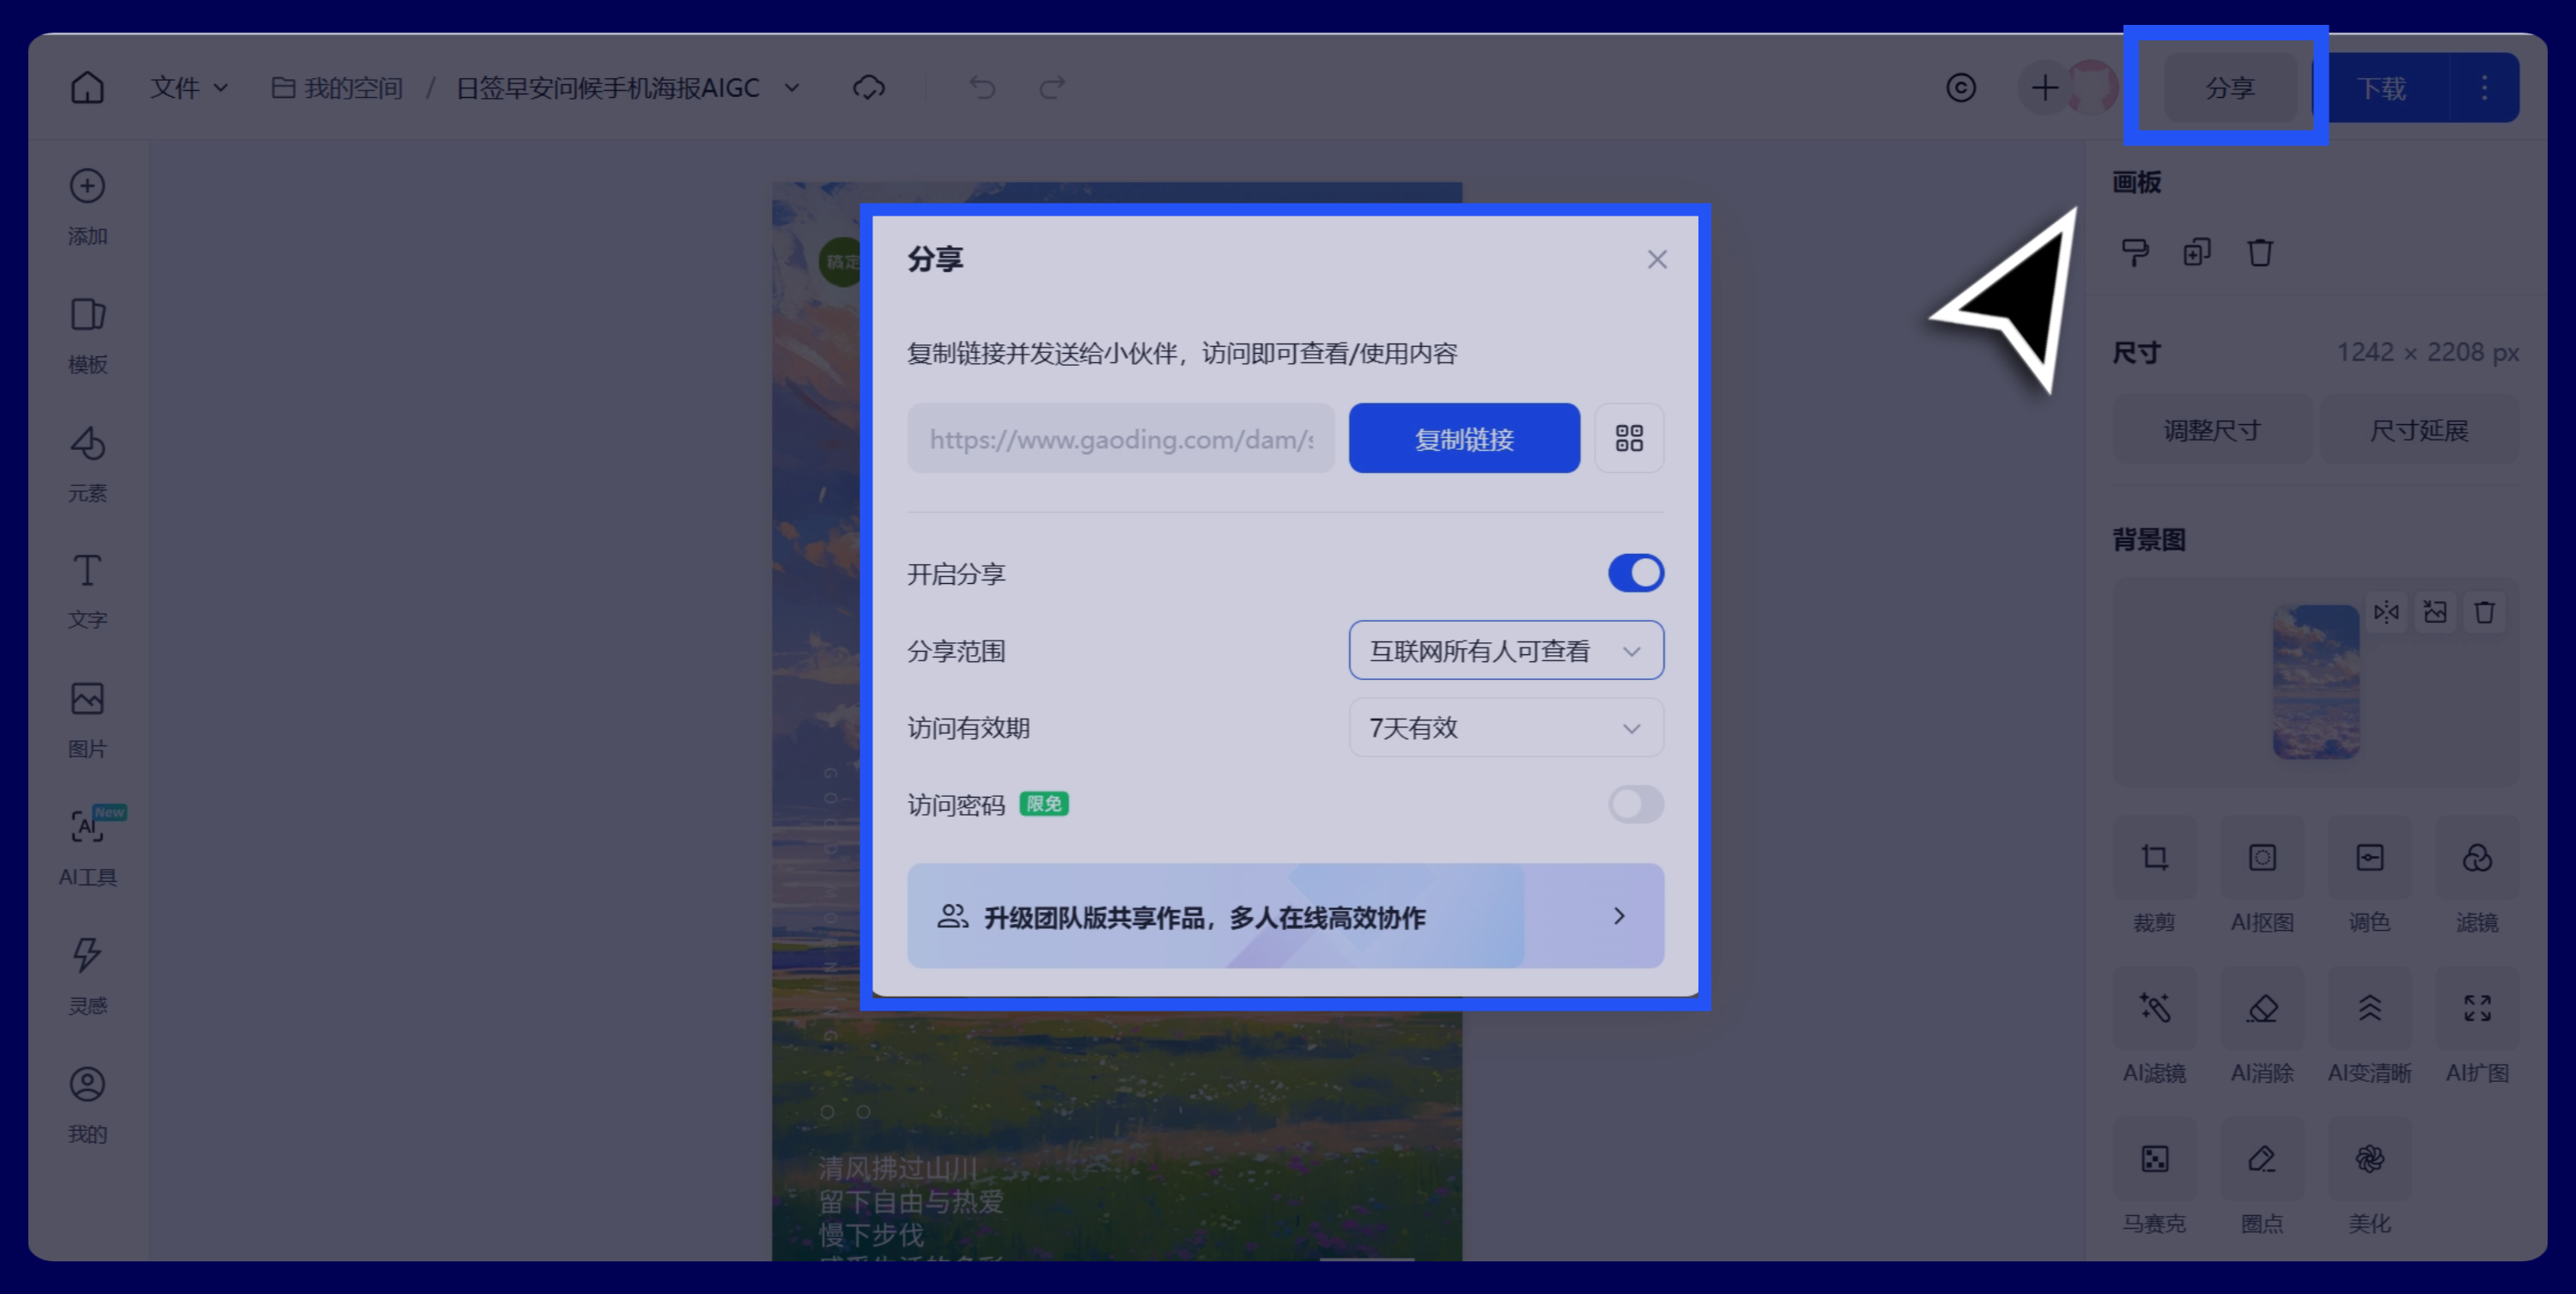This screenshot has width=2576, height=1294.
Task: Toggle the 开启分享 switch off
Action: click(x=1636, y=573)
